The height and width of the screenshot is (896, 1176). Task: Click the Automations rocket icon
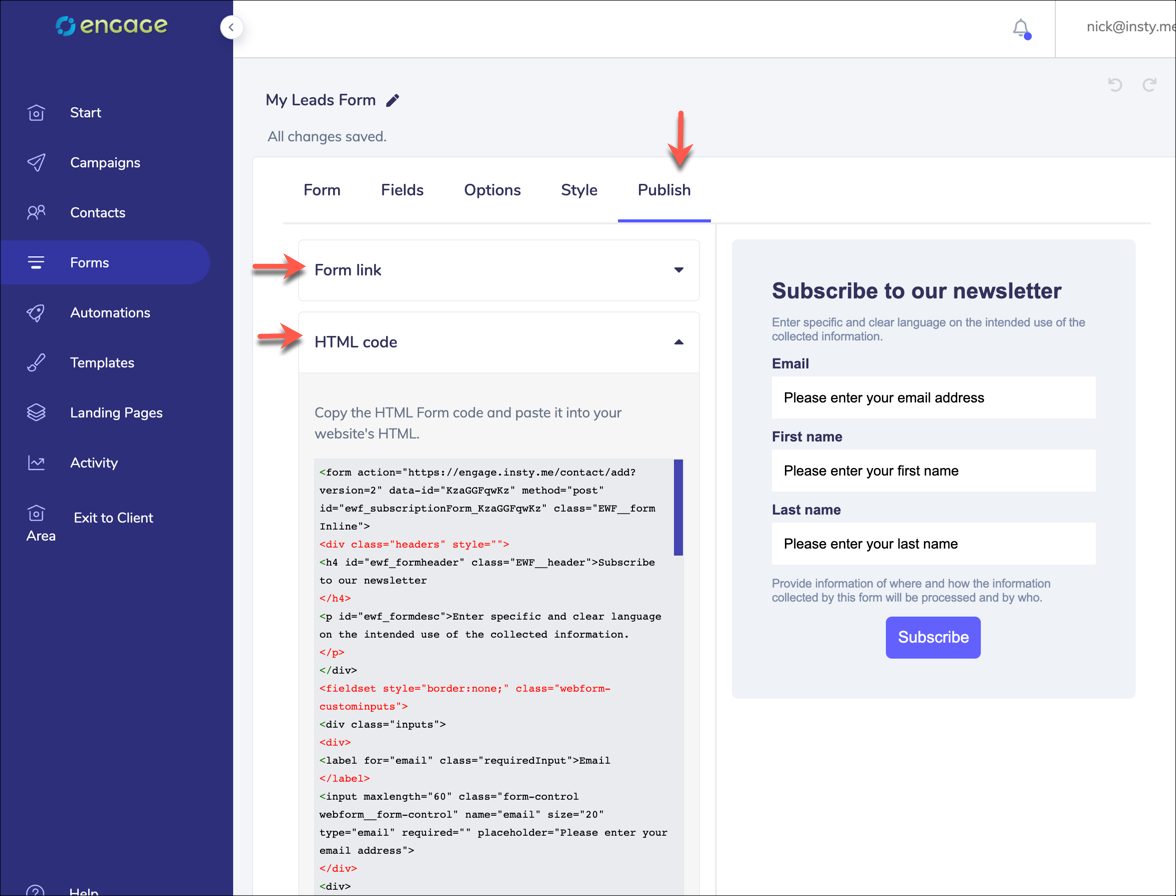[36, 313]
